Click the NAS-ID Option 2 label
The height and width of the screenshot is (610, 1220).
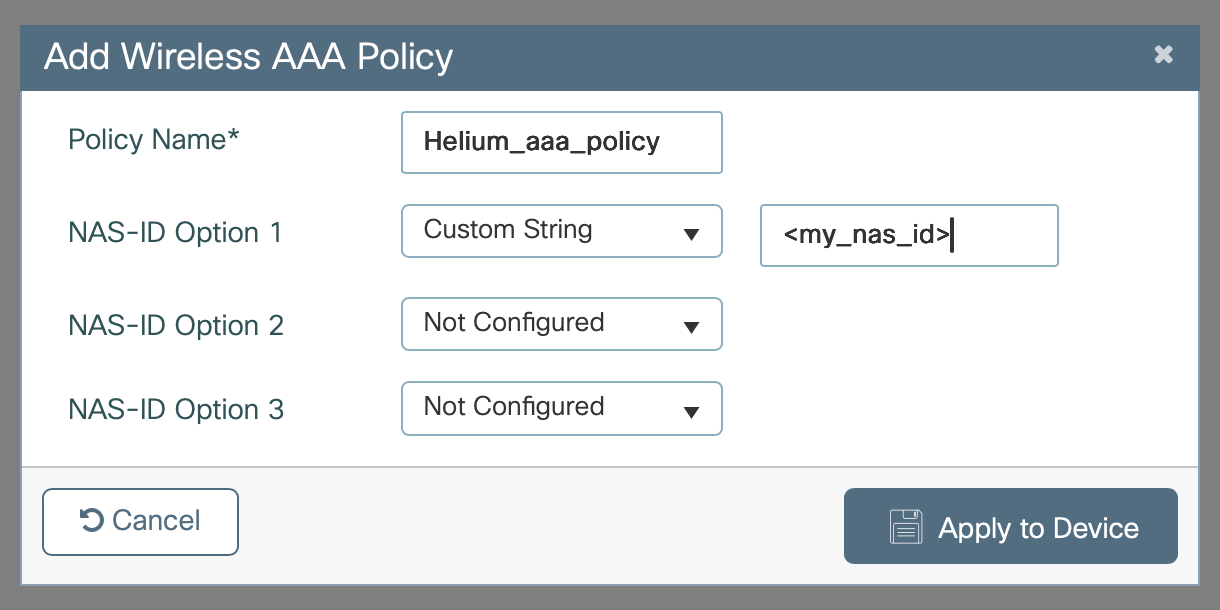pos(175,326)
